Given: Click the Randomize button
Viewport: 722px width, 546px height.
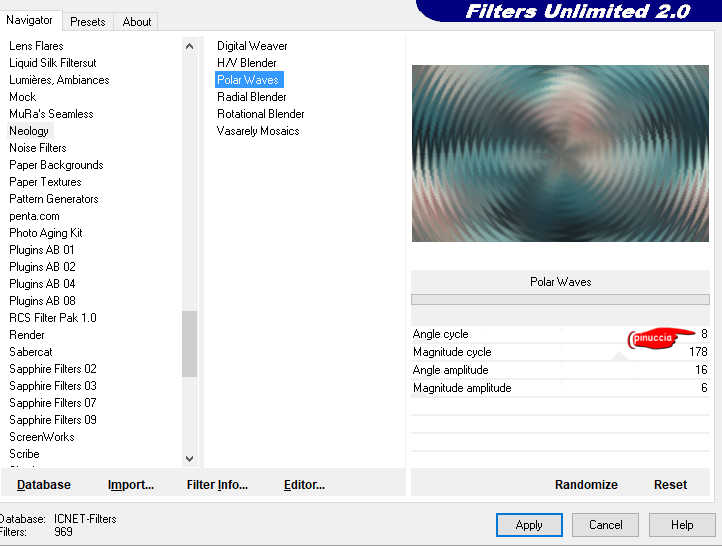Looking at the screenshot, I should 586,485.
